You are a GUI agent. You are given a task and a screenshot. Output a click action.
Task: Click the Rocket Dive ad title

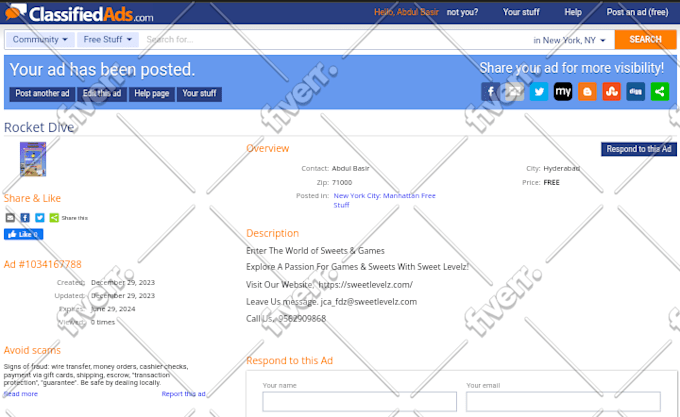(x=39, y=127)
